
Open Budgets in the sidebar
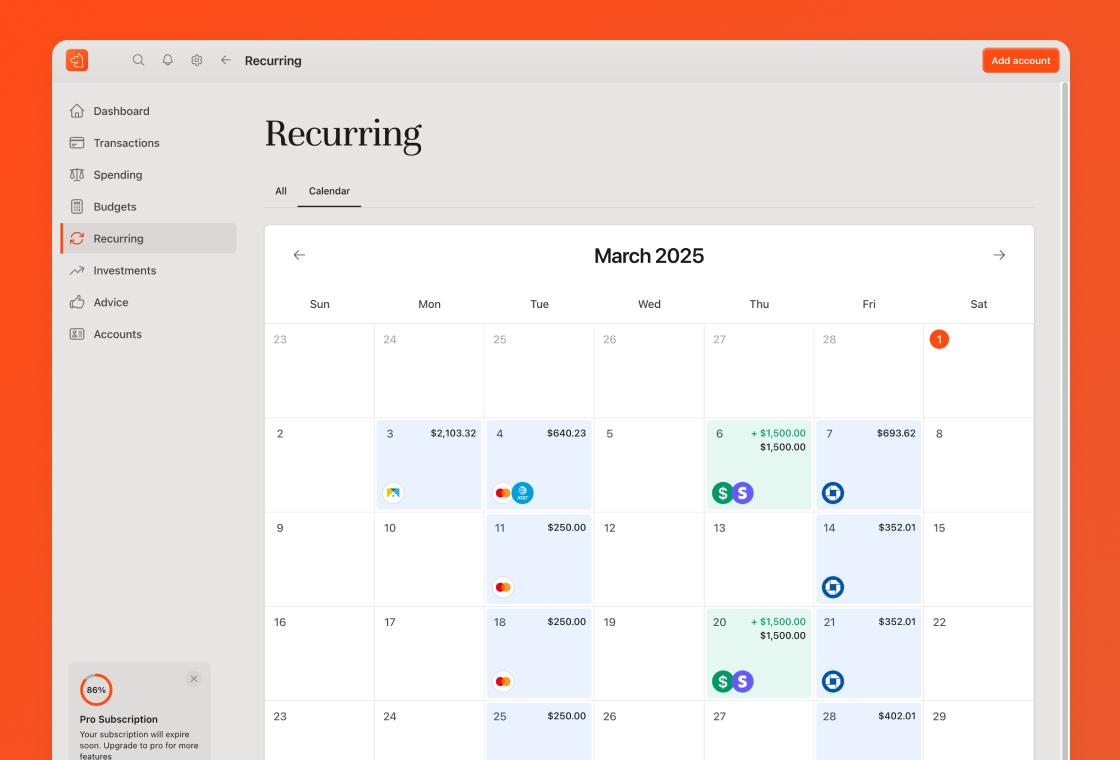(149, 206)
